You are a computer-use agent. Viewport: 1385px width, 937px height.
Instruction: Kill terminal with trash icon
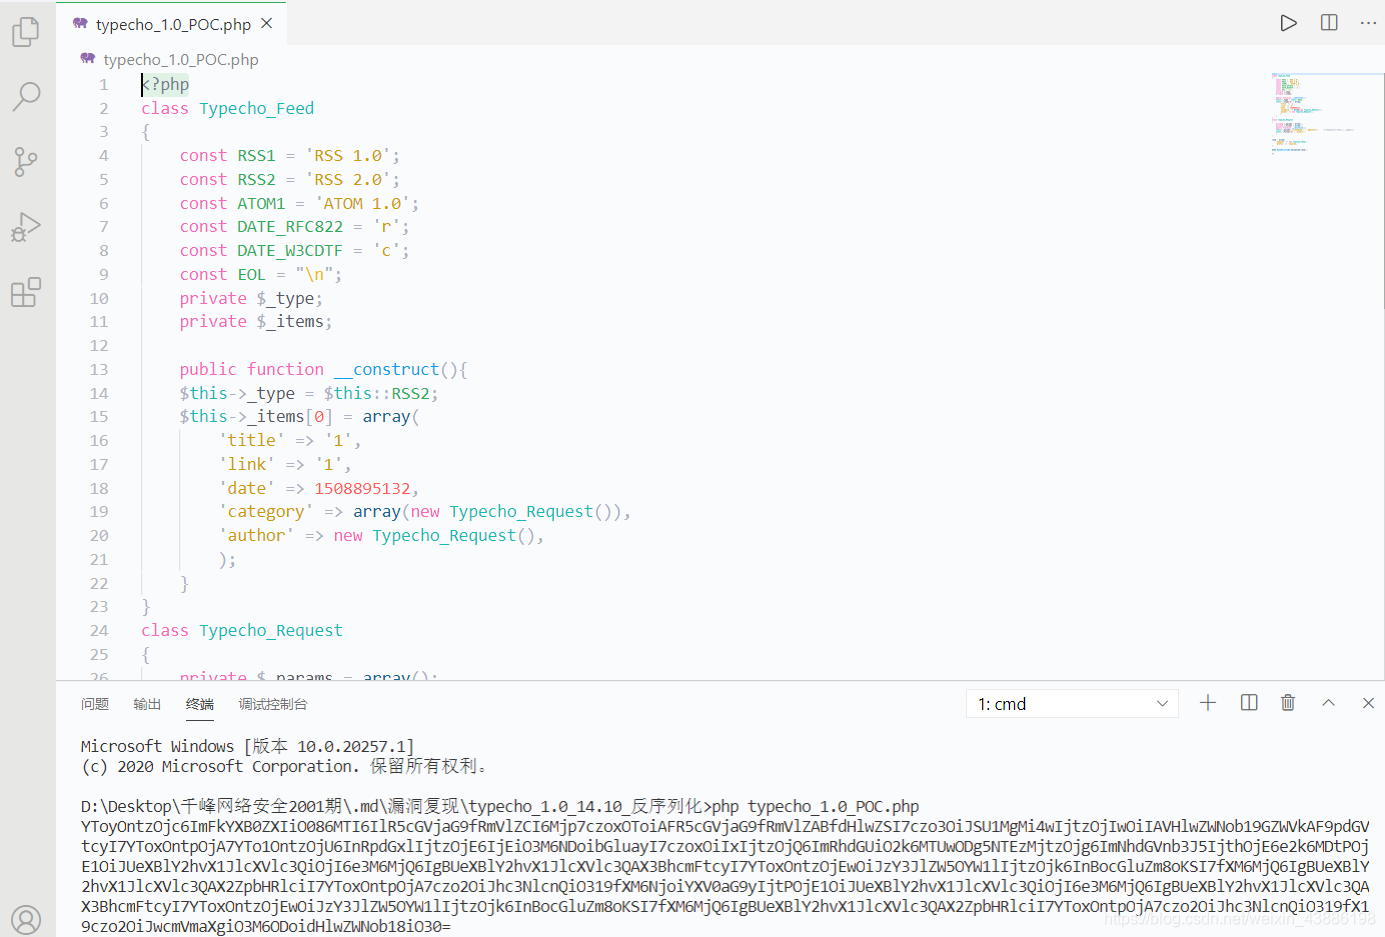point(1288,703)
